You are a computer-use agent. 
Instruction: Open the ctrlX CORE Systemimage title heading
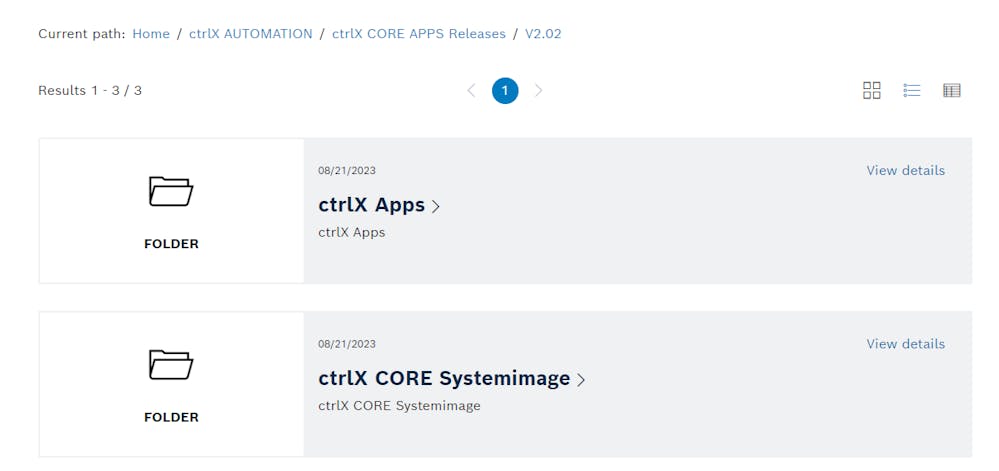[x=444, y=379]
